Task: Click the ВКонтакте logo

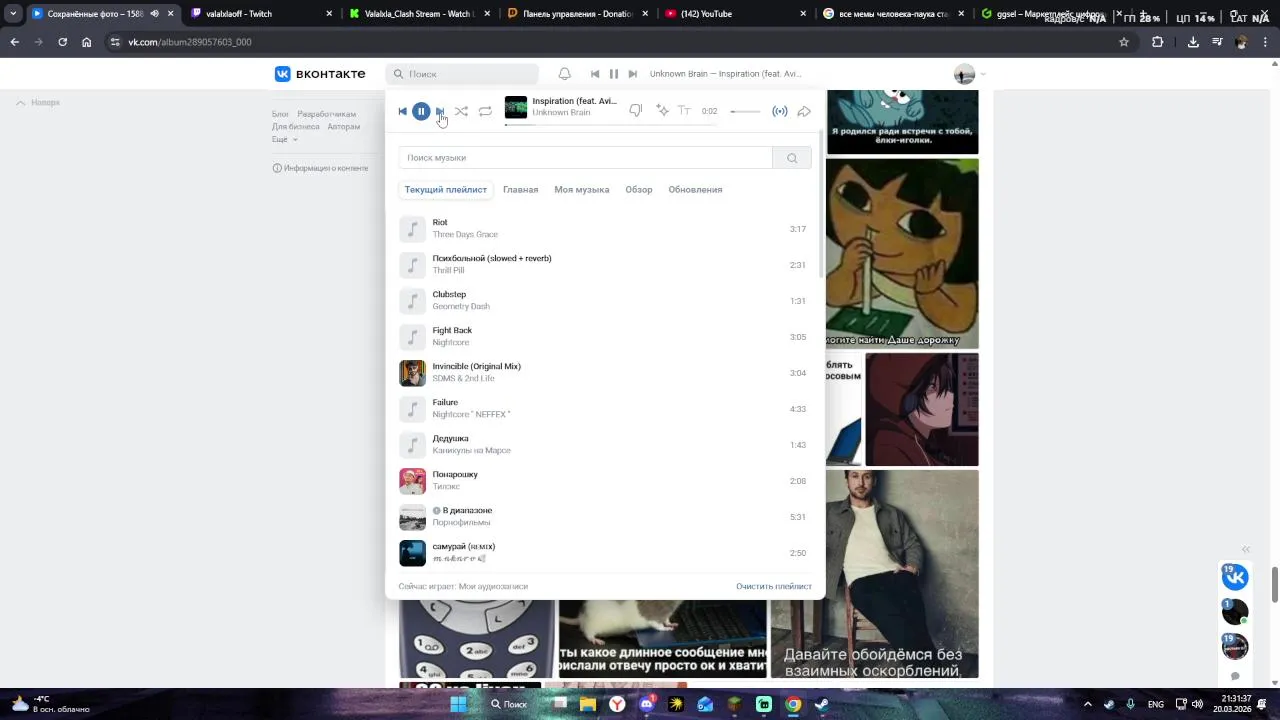Action: 320,74
